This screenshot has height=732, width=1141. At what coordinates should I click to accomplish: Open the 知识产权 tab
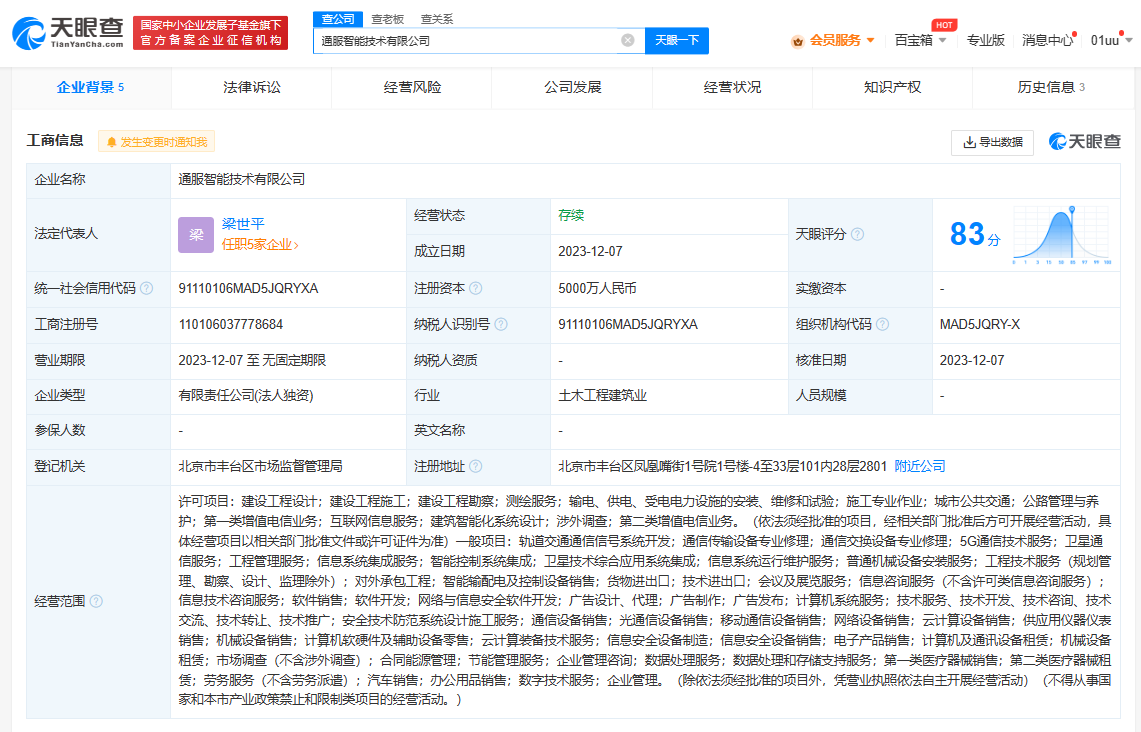coord(892,88)
